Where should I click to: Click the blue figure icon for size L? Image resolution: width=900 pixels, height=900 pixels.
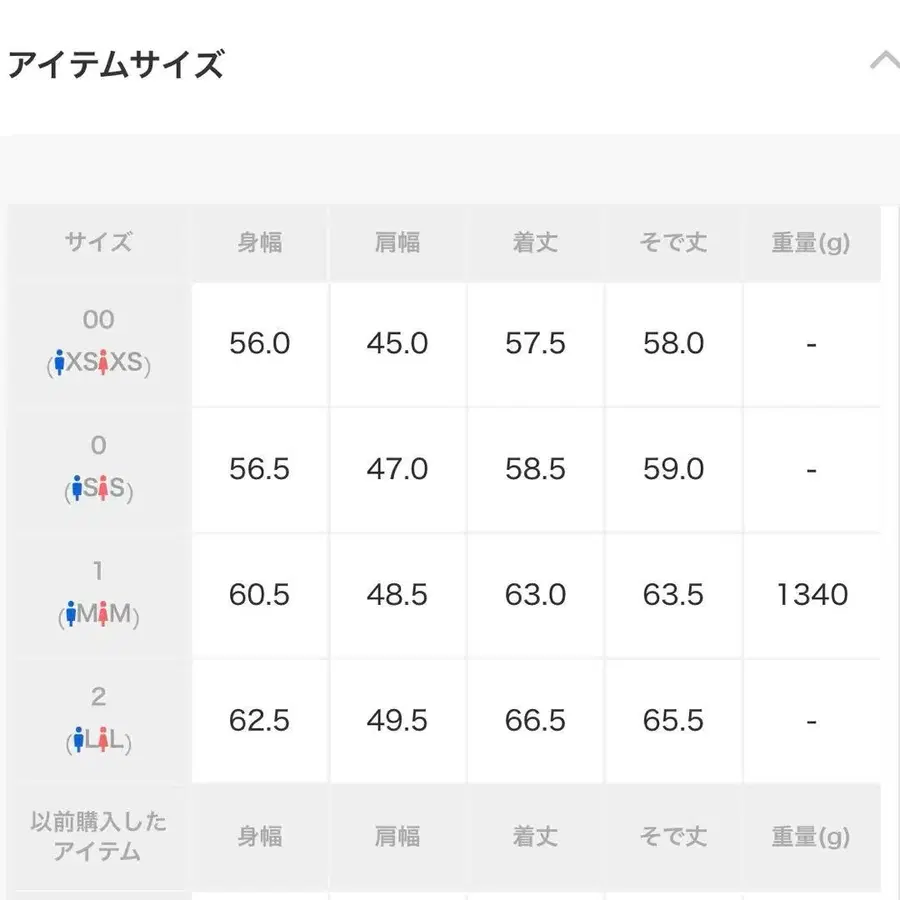(x=78, y=738)
